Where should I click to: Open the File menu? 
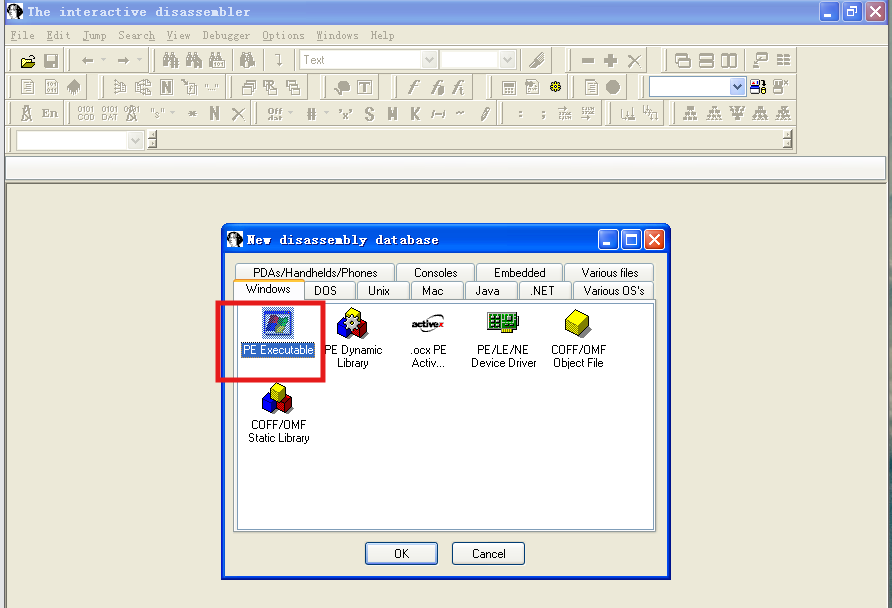click(x=22, y=35)
